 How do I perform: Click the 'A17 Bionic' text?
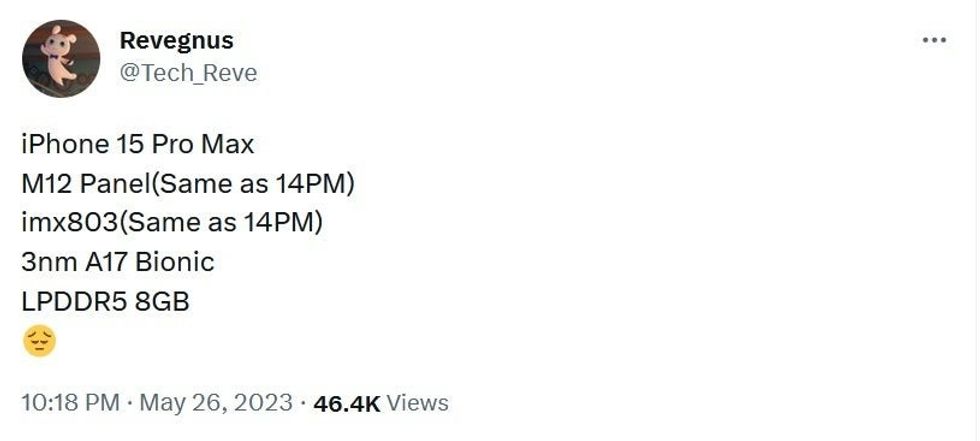pyautogui.click(x=148, y=262)
